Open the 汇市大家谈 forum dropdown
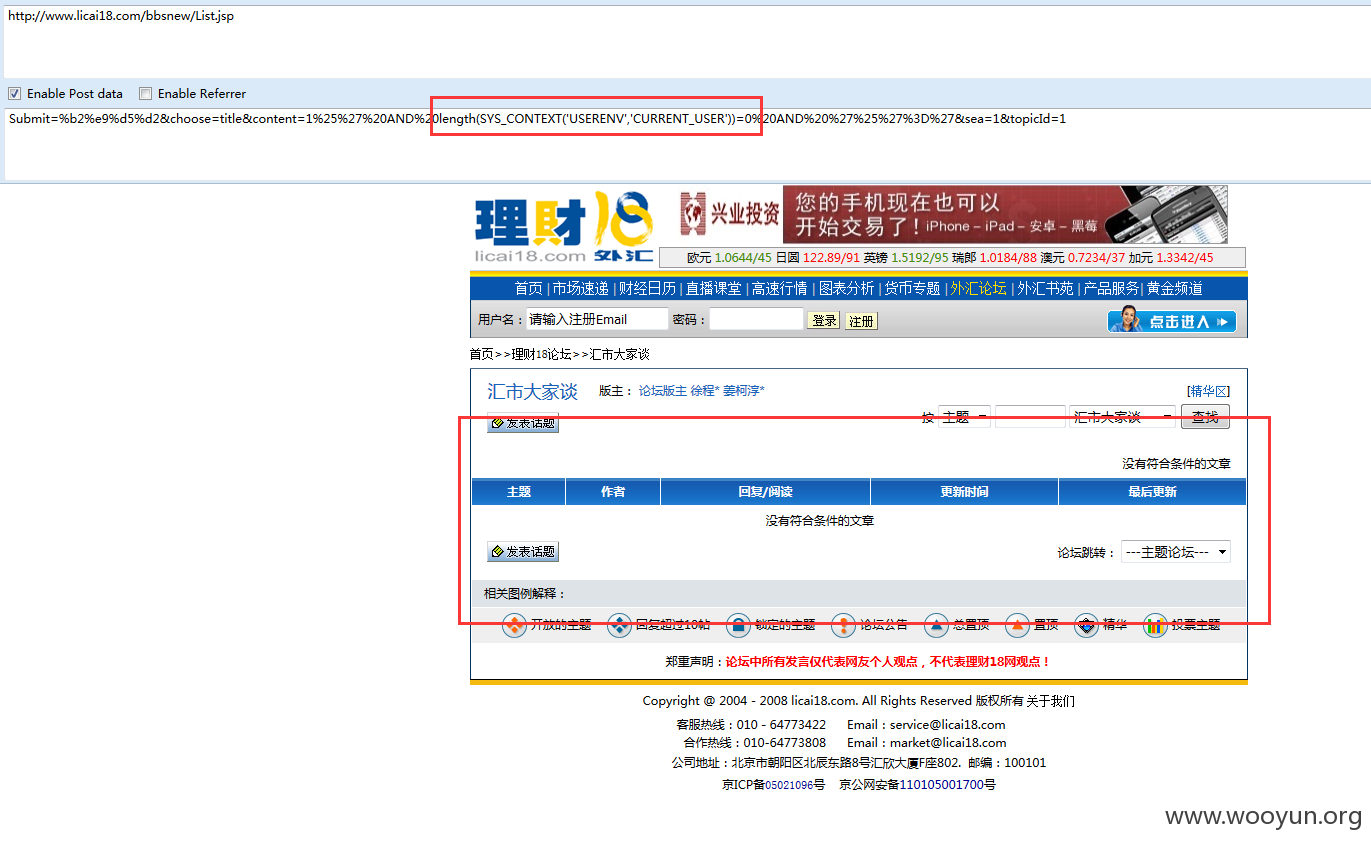The height and width of the screenshot is (845, 1371). pos(1122,417)
